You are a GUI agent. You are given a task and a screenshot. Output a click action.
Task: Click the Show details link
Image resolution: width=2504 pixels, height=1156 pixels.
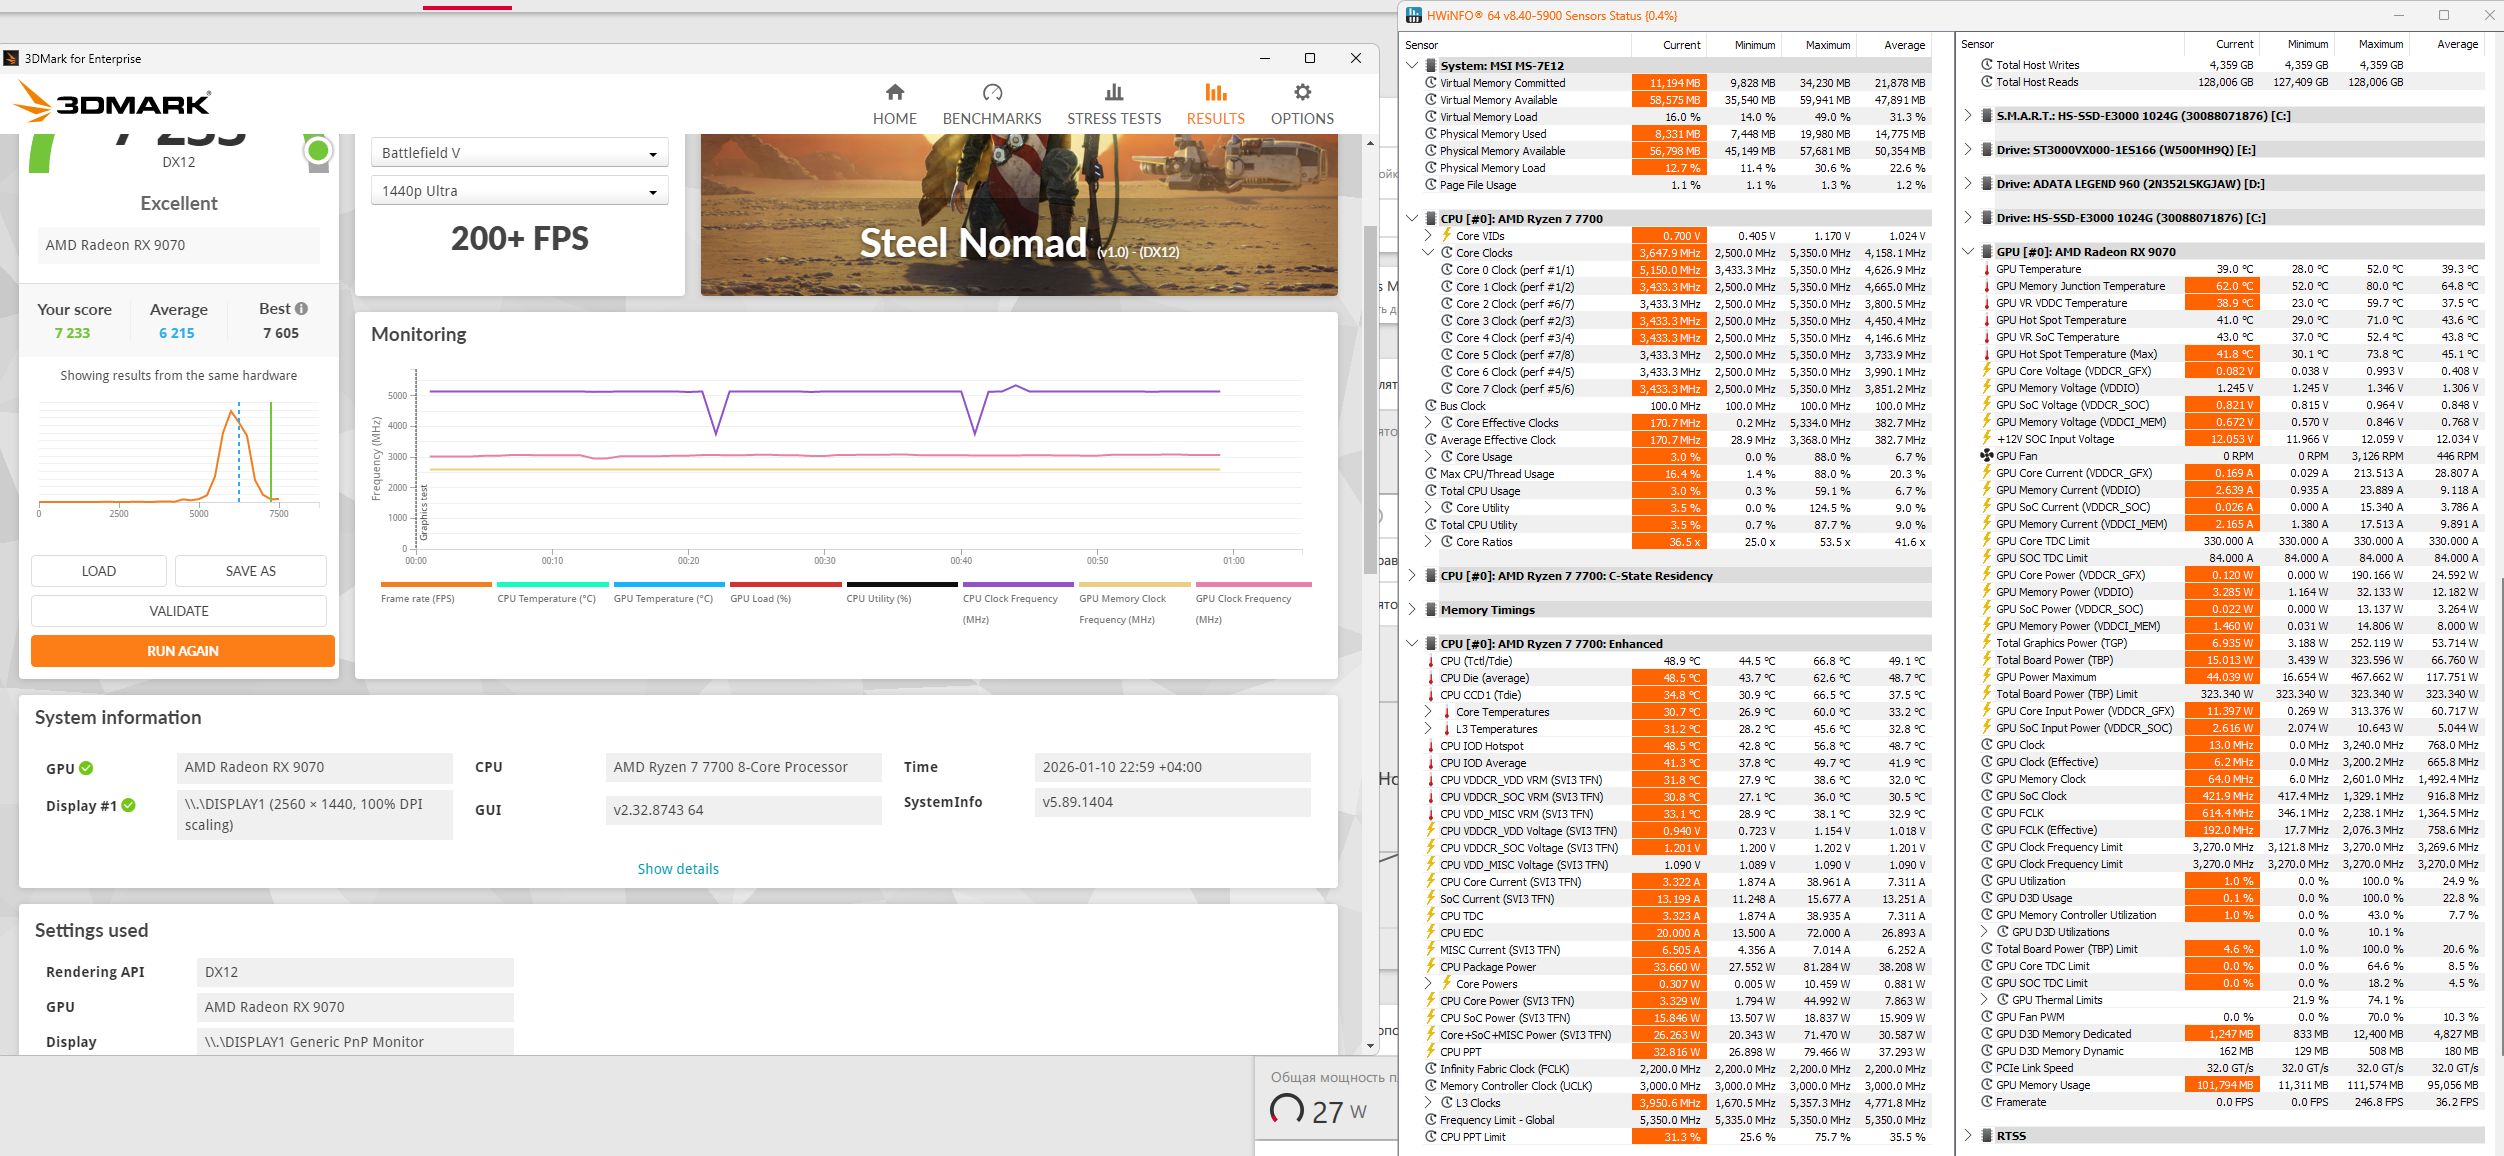coord(678,869)
